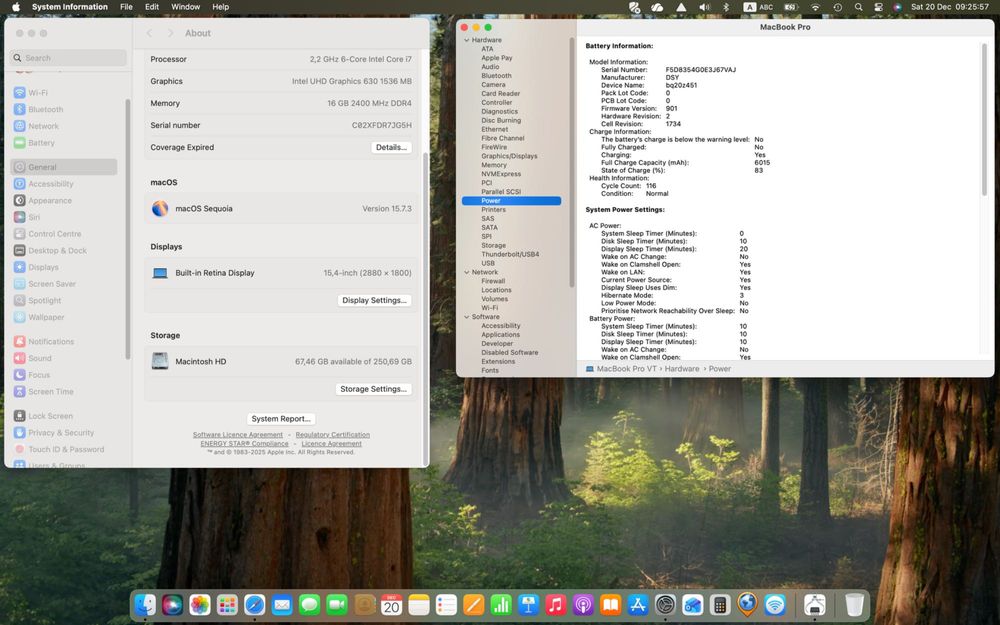Open Storage Settings... button
The height and width of the screenshot is (625, 1000).
373,389
